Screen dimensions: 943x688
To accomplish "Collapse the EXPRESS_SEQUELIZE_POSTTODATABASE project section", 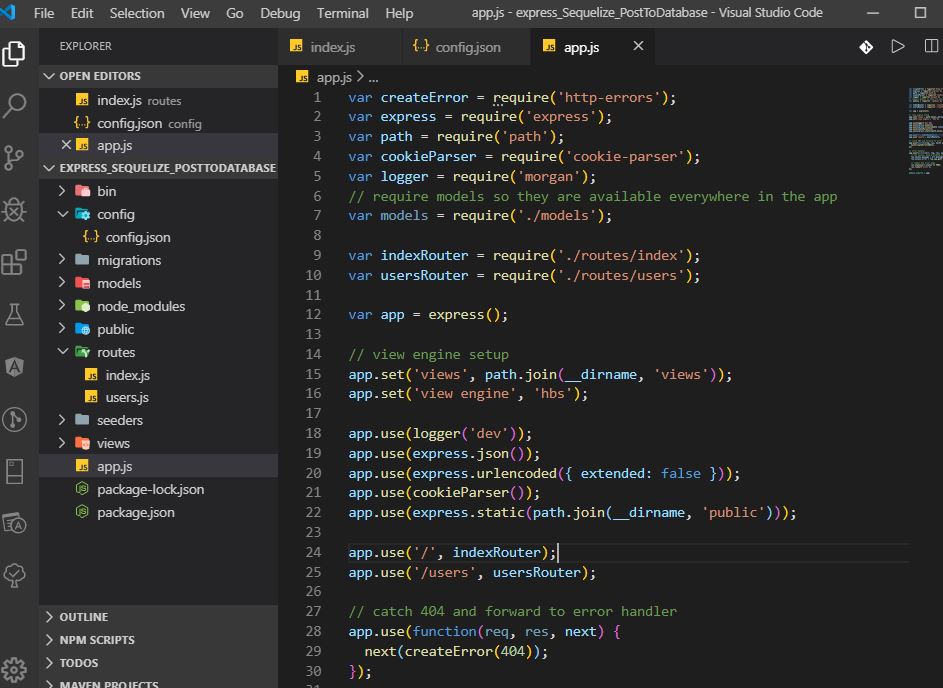I will click(x=158, y=168).
